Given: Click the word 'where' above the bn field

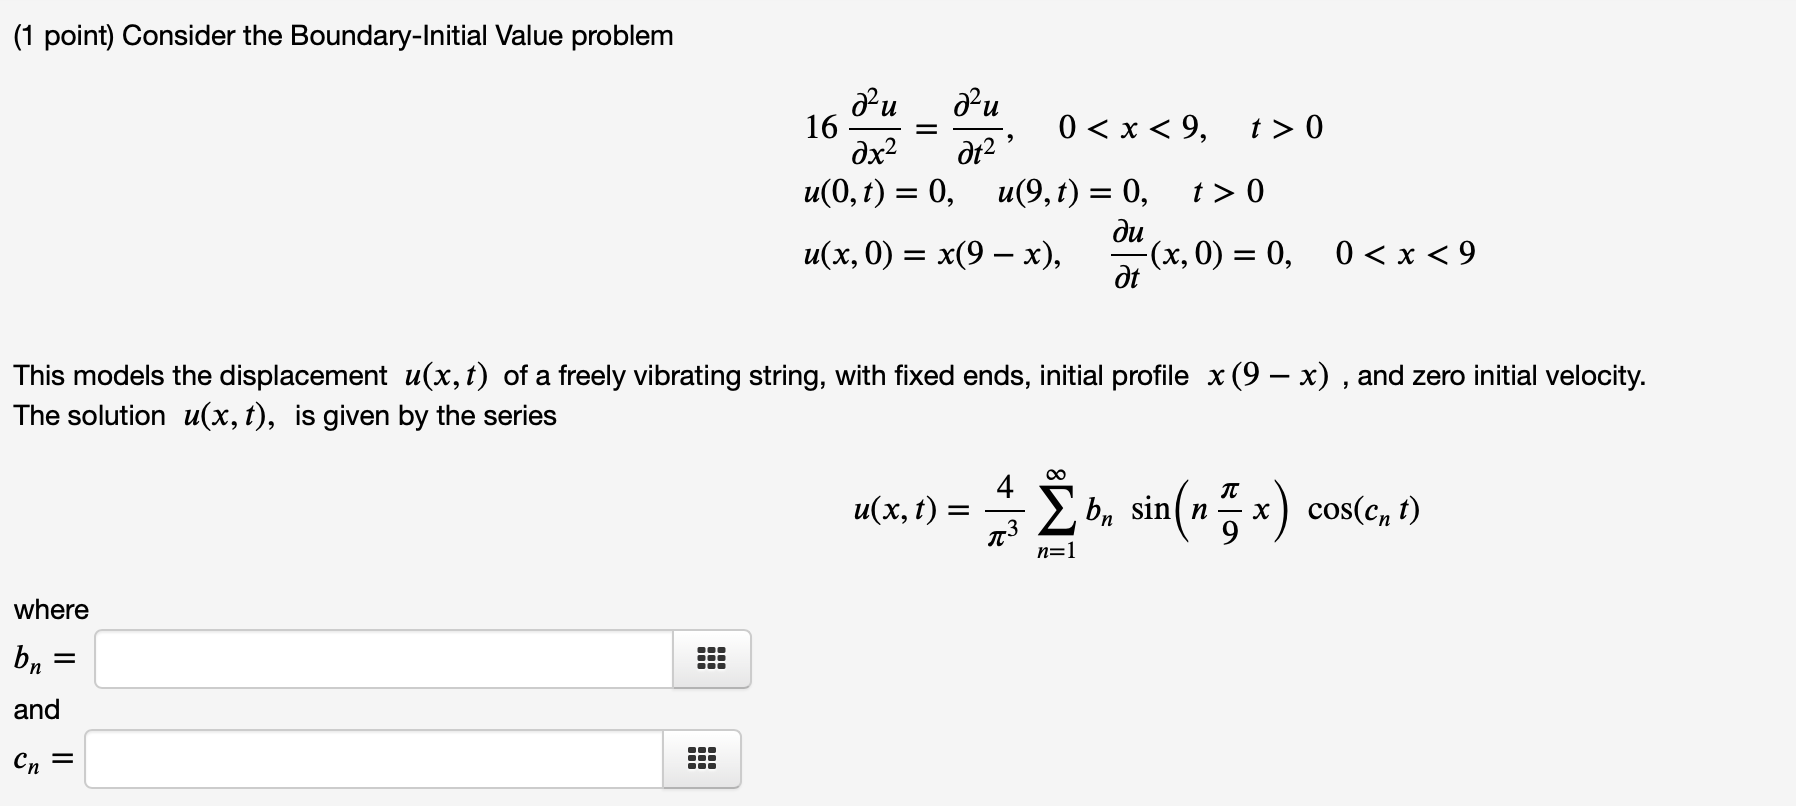Looking at the screenshot, I should [x=50, y=609].
